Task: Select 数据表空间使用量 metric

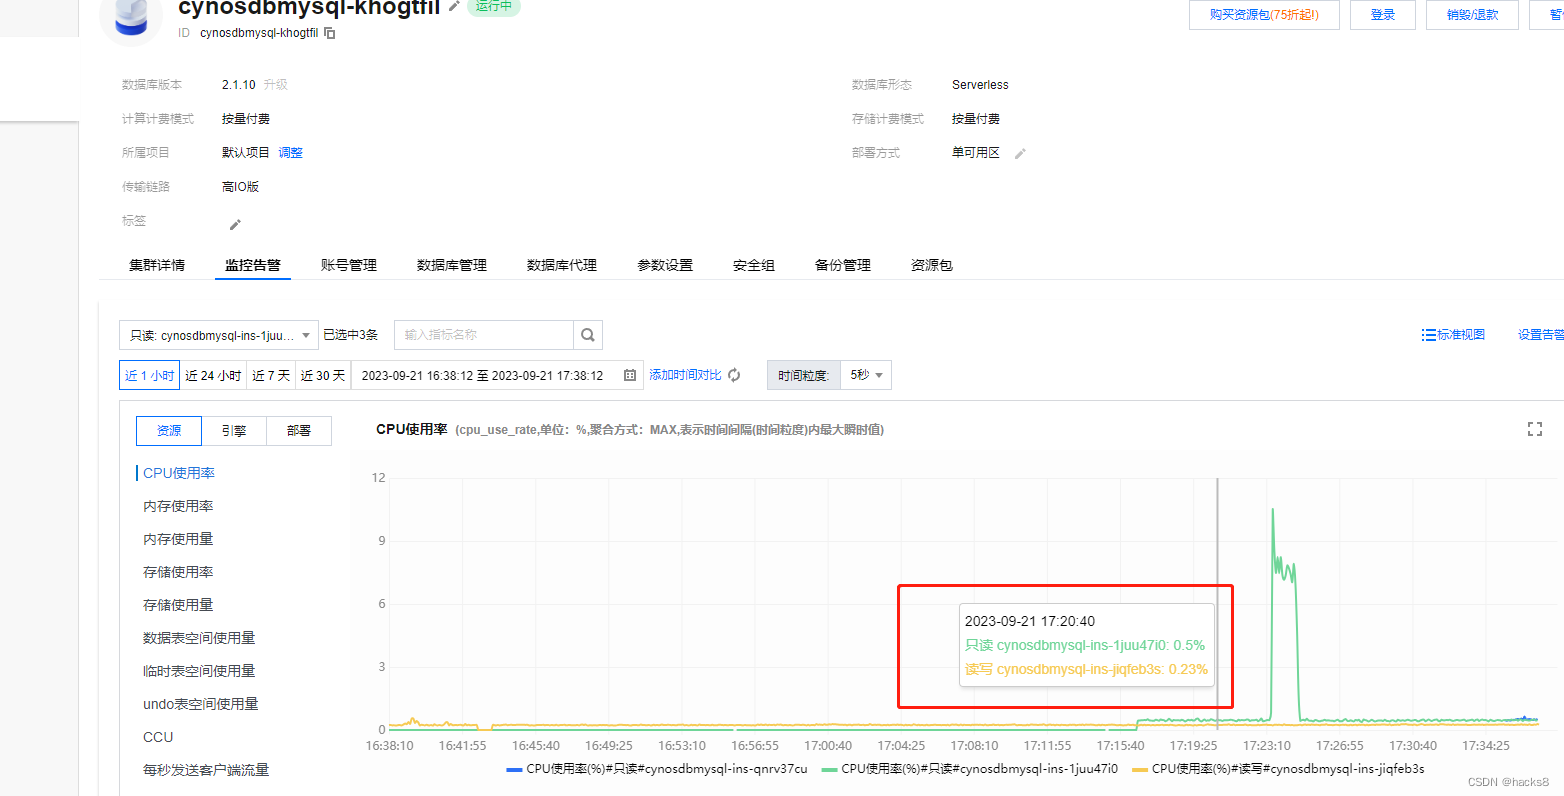Action: pyautogui.click(x=199, y=638)
